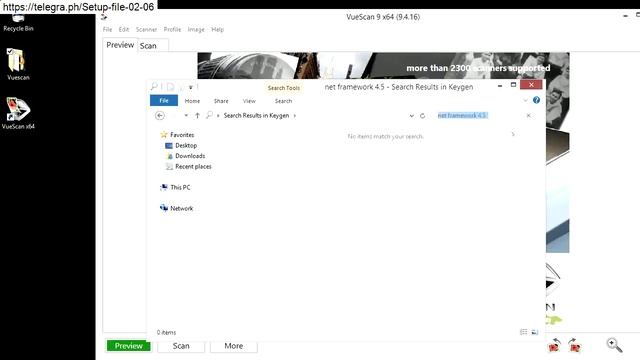This screenshot has width=640, height=360.
Task: Switch to VueScan Preview tab
Action: [x=120, y=45]
